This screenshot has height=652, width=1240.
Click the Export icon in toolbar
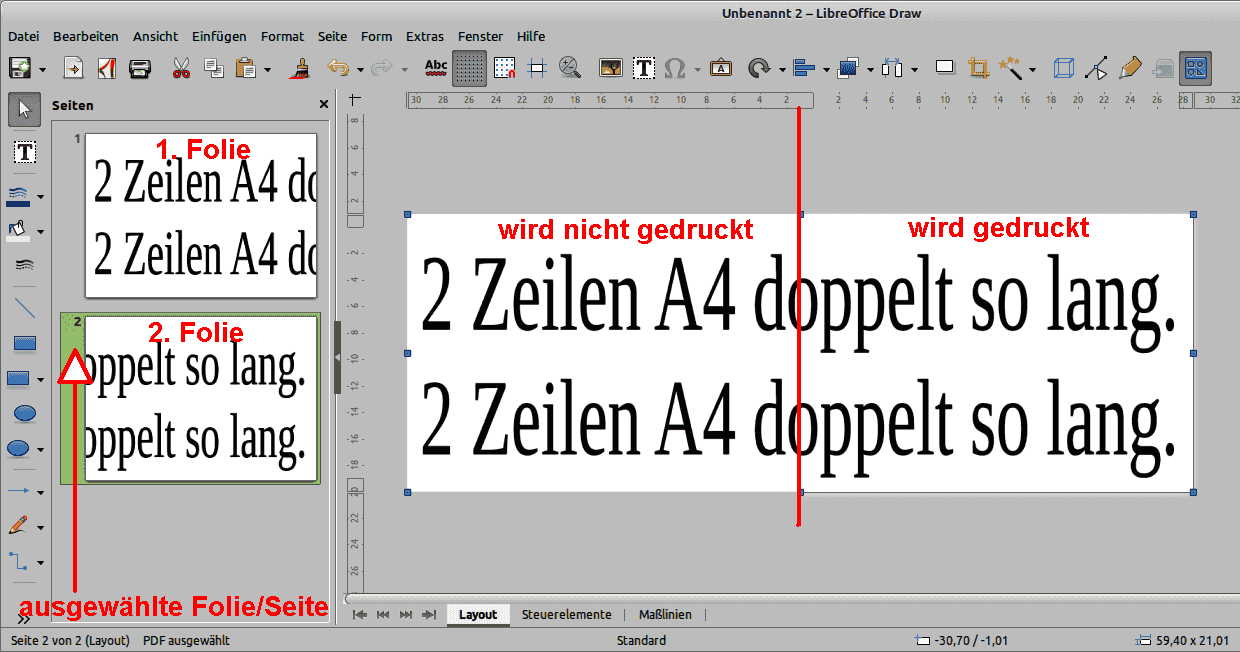point(73,68)
